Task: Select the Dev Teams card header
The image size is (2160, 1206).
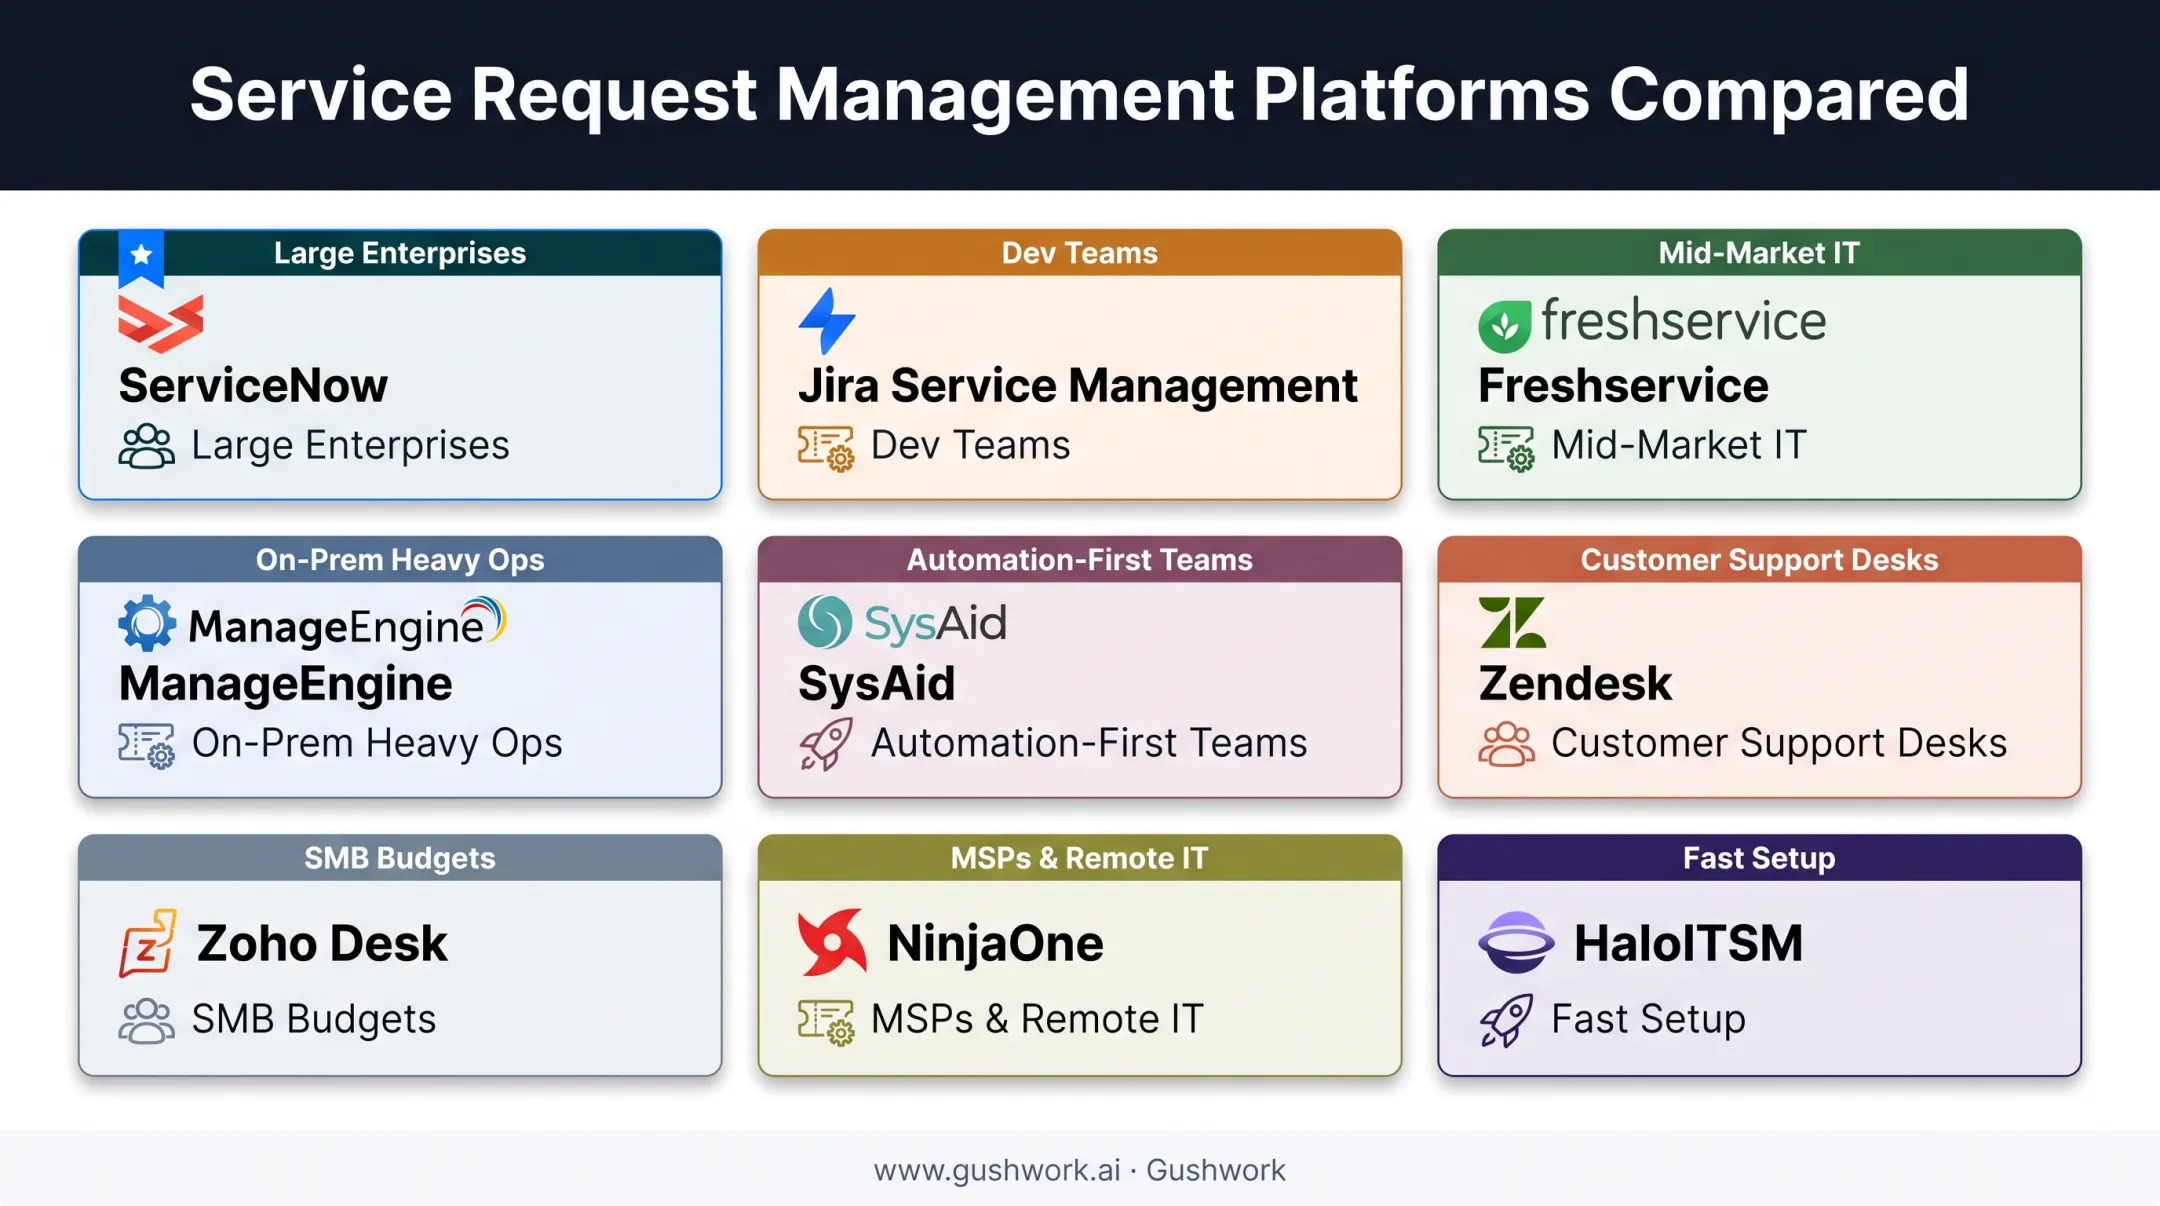Action: tap(1080, 253)
